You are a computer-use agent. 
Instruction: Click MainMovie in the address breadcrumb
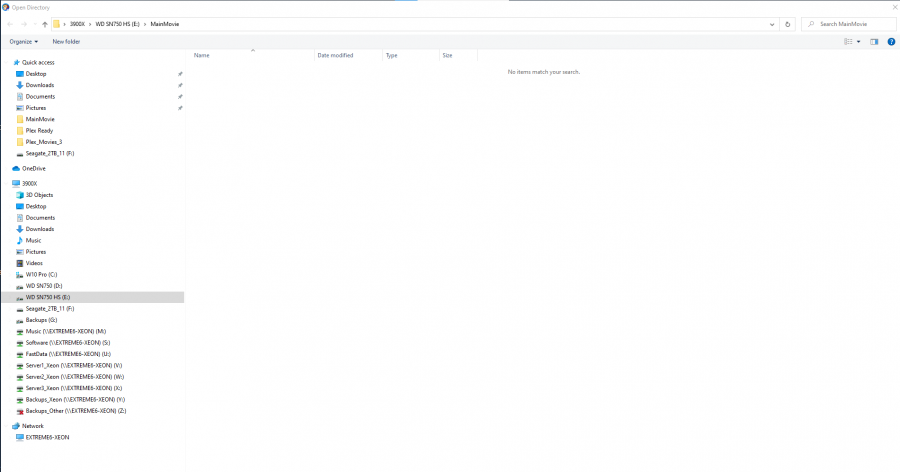pos(165,24)
